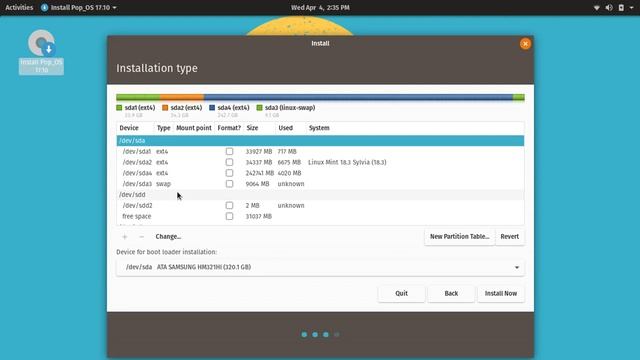Click New Partition Table... button
Image resolution: width=640 pixels, height=360 pixels.
click(460, 237)
